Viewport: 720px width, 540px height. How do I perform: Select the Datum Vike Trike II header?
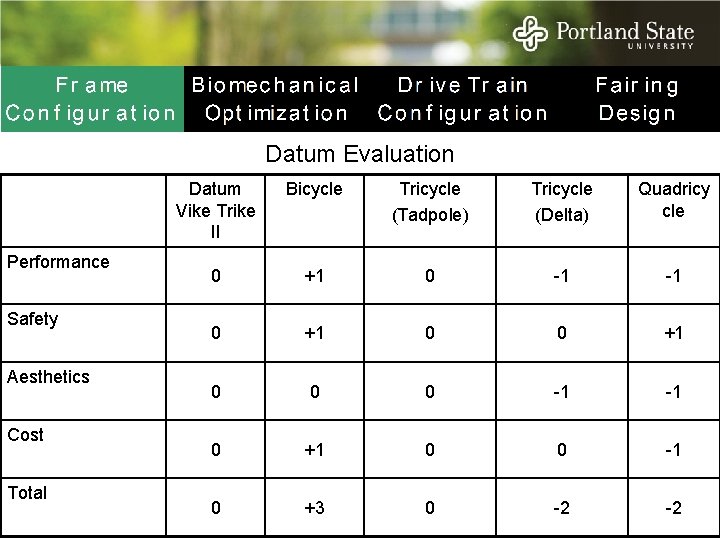click(x=215, y=210)
